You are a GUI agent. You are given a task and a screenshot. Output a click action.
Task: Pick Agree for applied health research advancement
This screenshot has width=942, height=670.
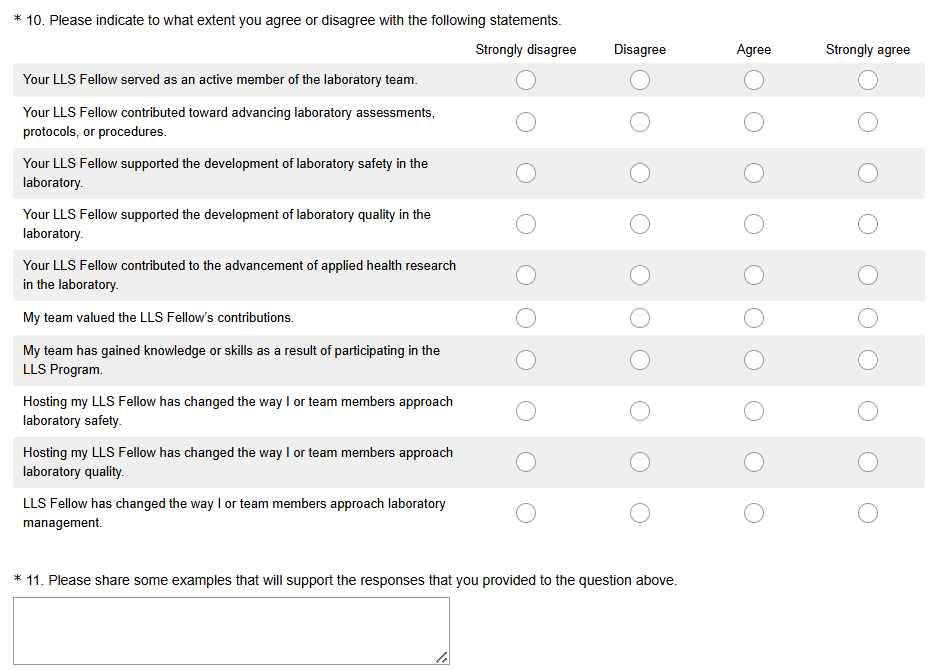[754, 275]
